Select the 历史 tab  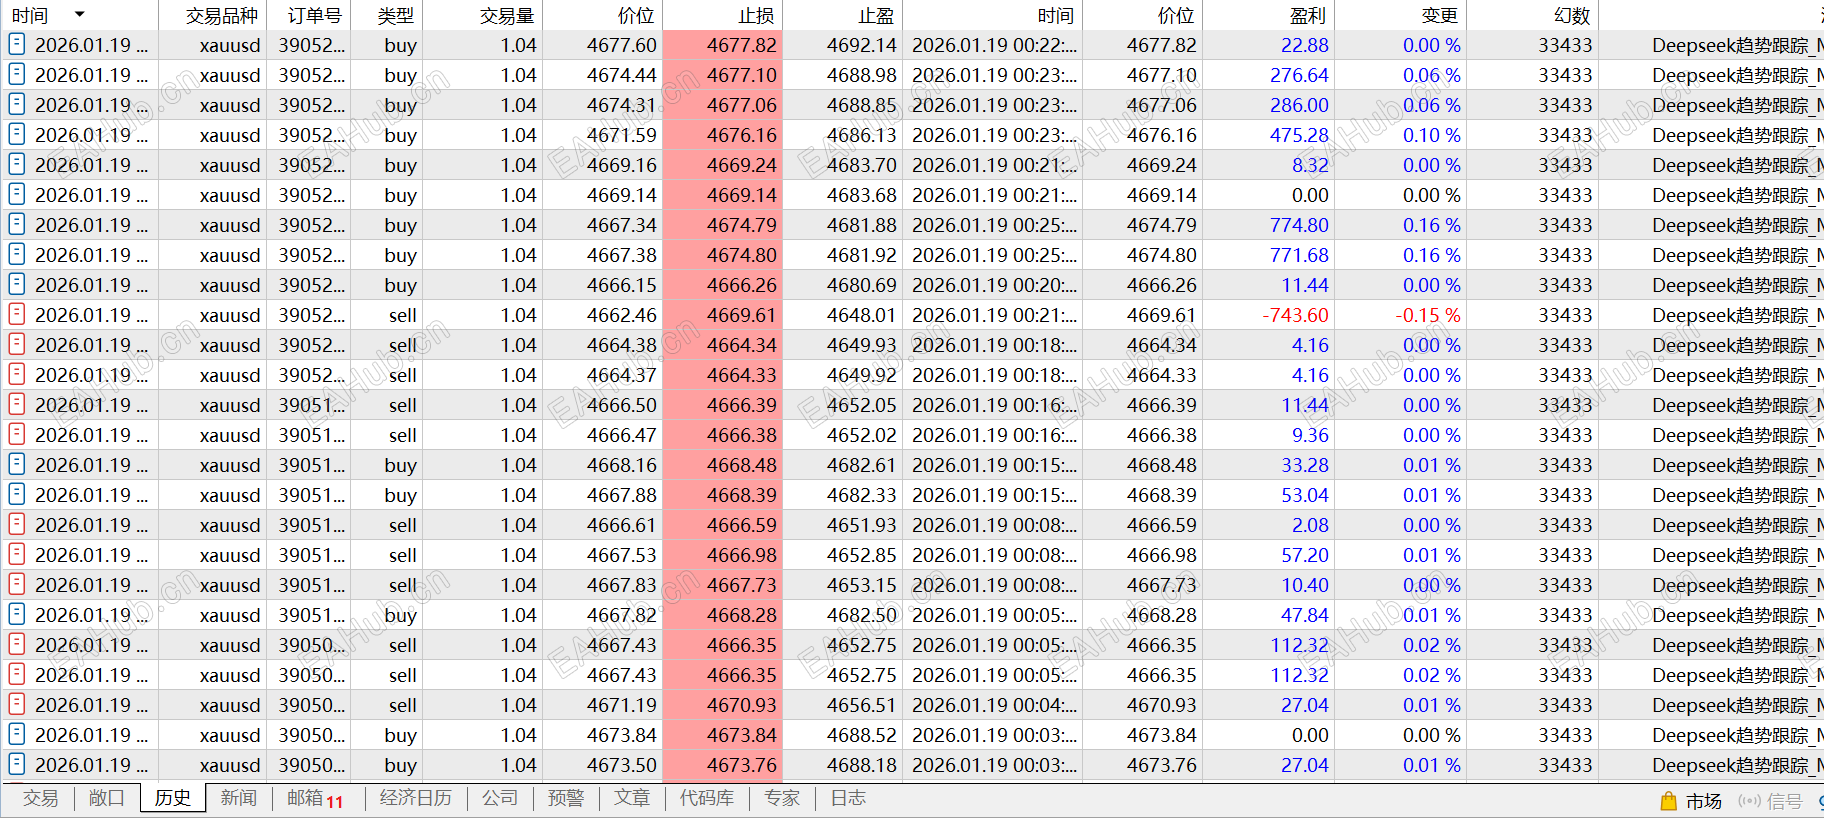(173, 798)
